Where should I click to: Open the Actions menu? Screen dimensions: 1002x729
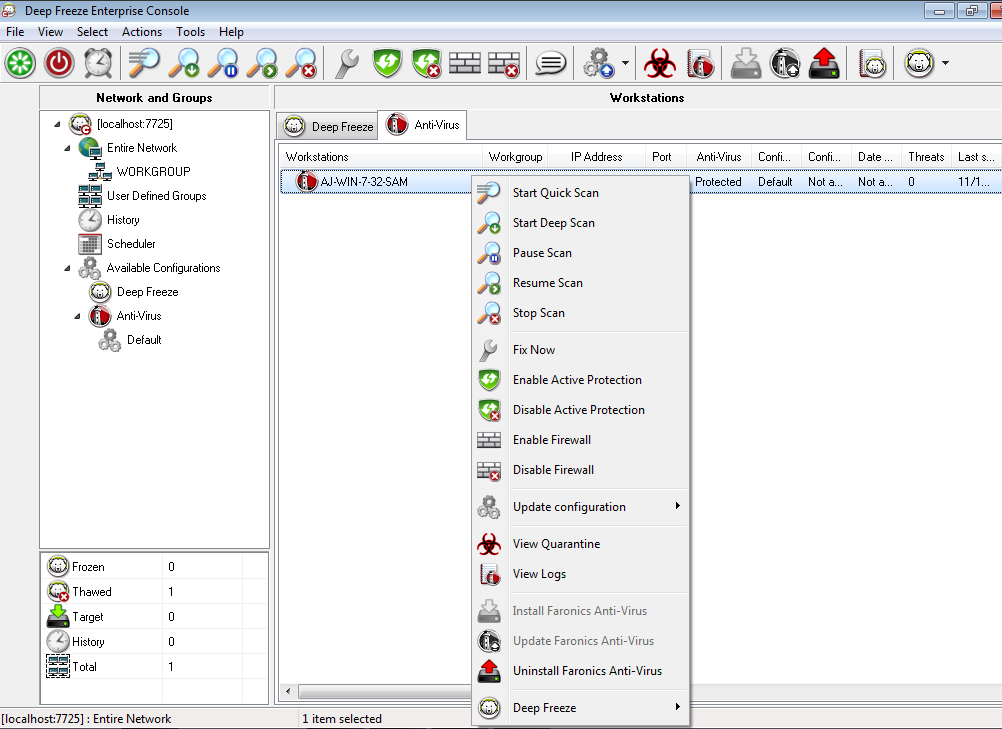(142, 32)
